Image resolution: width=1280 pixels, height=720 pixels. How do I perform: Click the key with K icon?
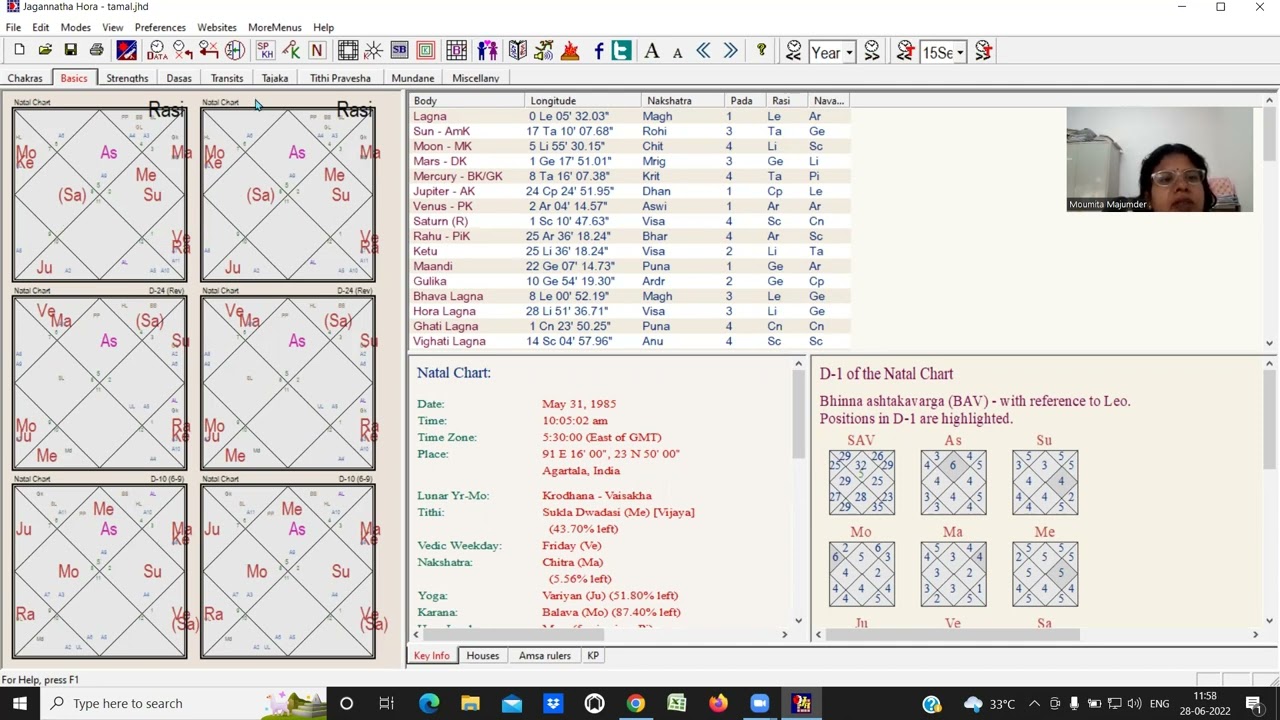291,51
